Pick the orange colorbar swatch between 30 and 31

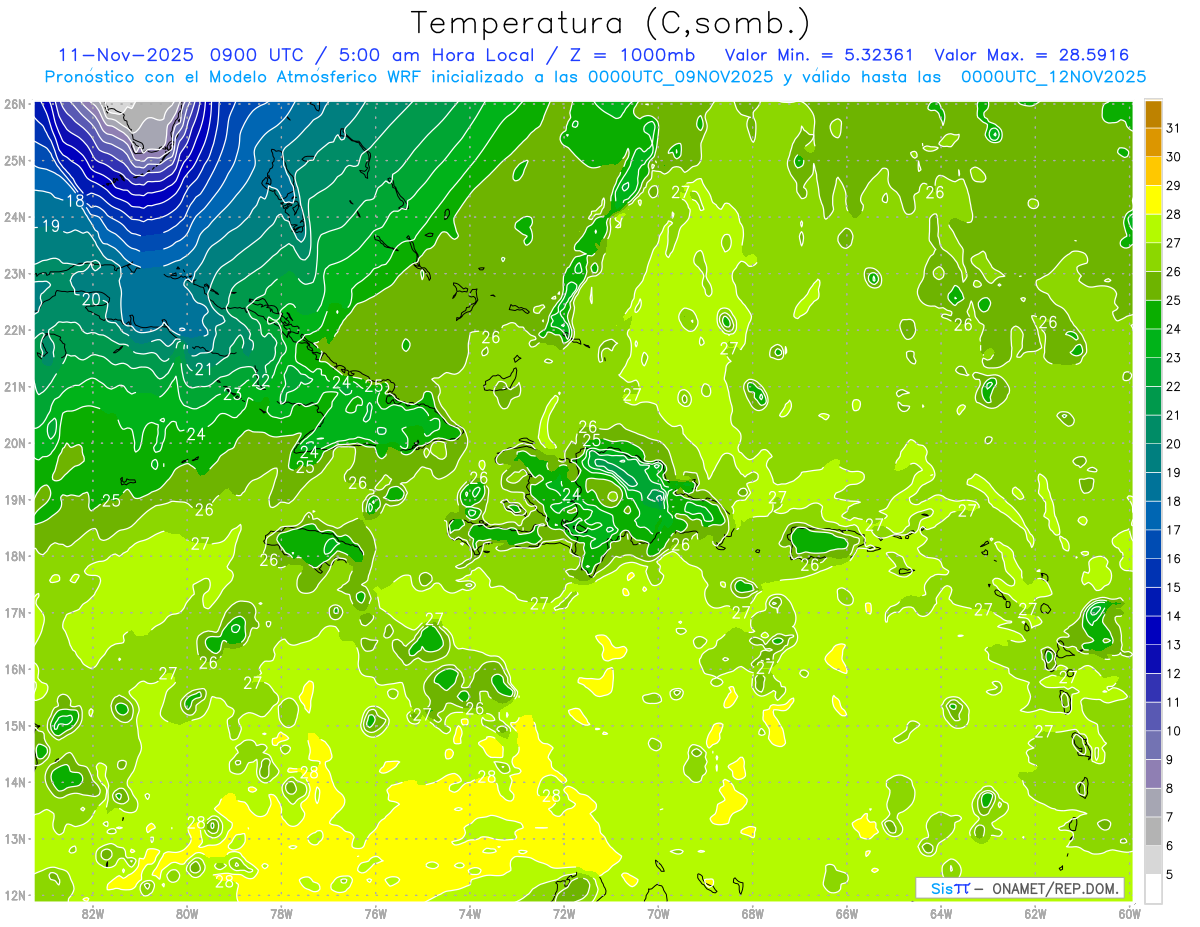tap(1153, 143)
